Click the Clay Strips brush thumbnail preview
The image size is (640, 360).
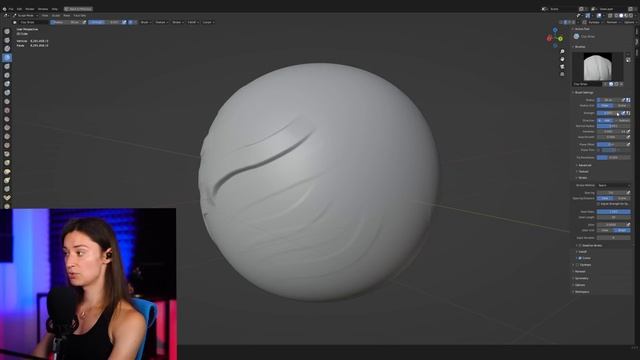598,67
